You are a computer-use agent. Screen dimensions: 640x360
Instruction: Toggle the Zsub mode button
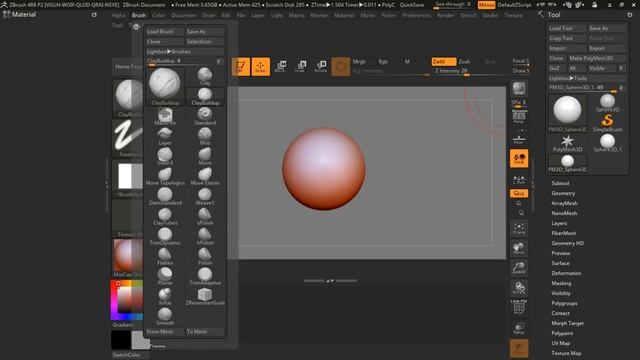point(464,62)
